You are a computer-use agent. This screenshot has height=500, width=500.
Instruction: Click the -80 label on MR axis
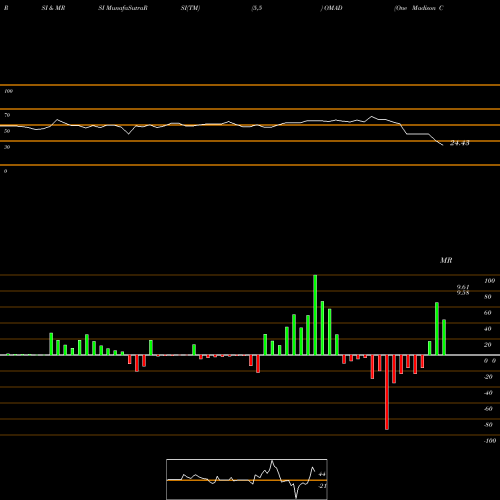pos(488,425)
